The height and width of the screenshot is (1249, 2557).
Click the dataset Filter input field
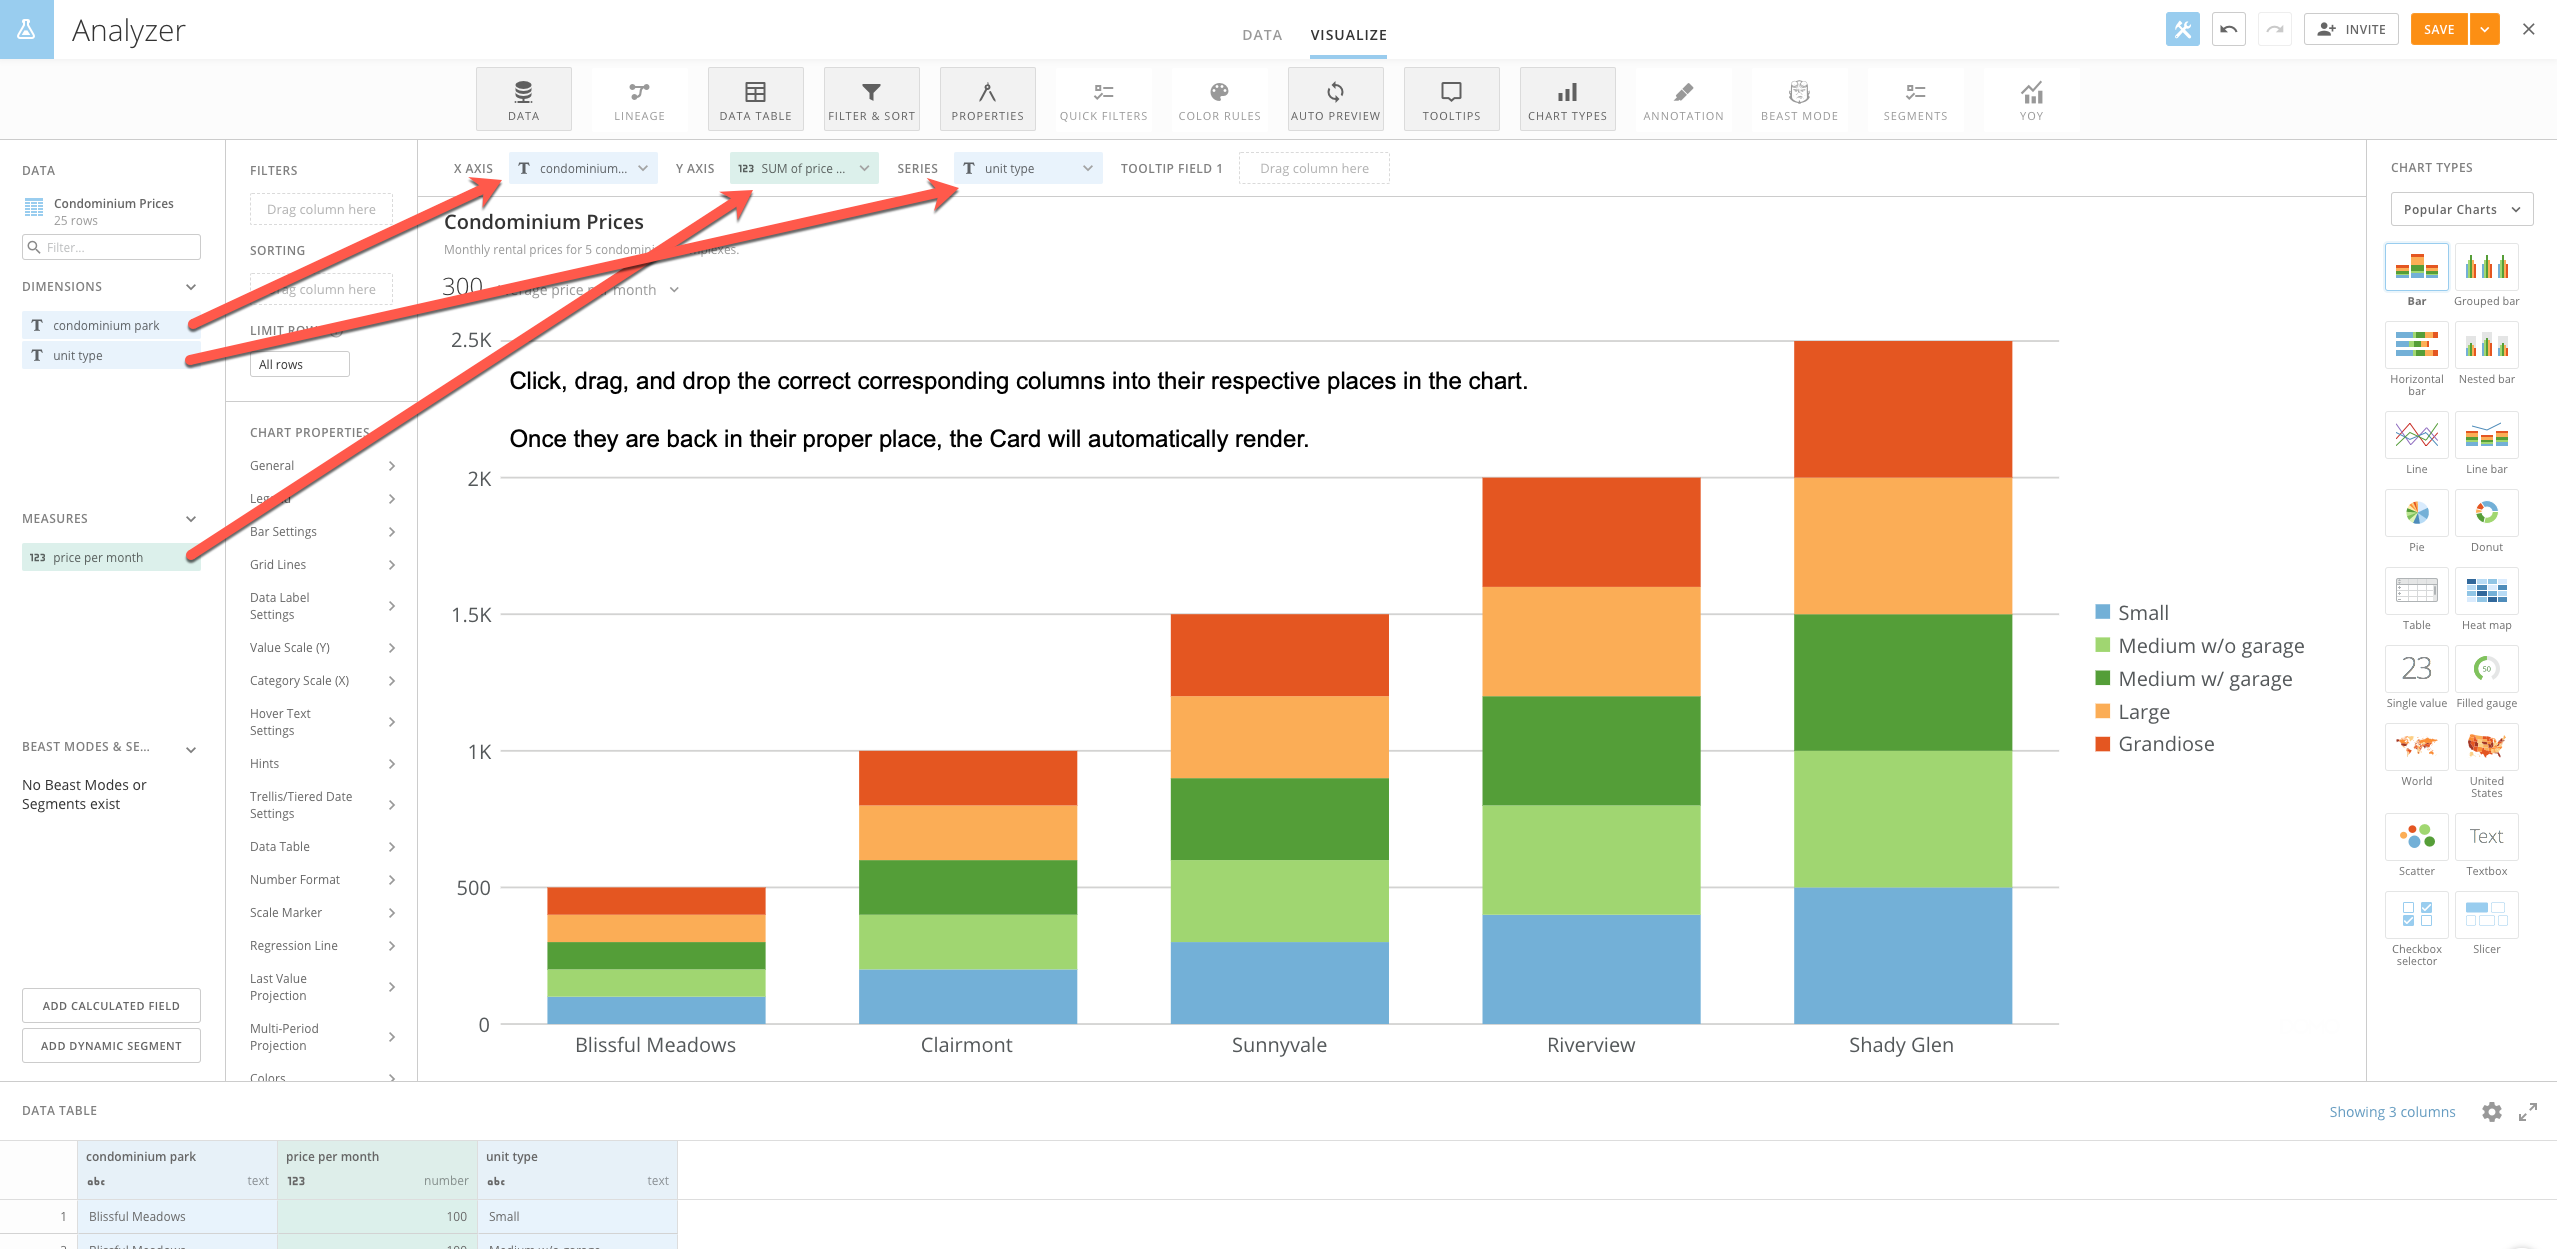112,247
